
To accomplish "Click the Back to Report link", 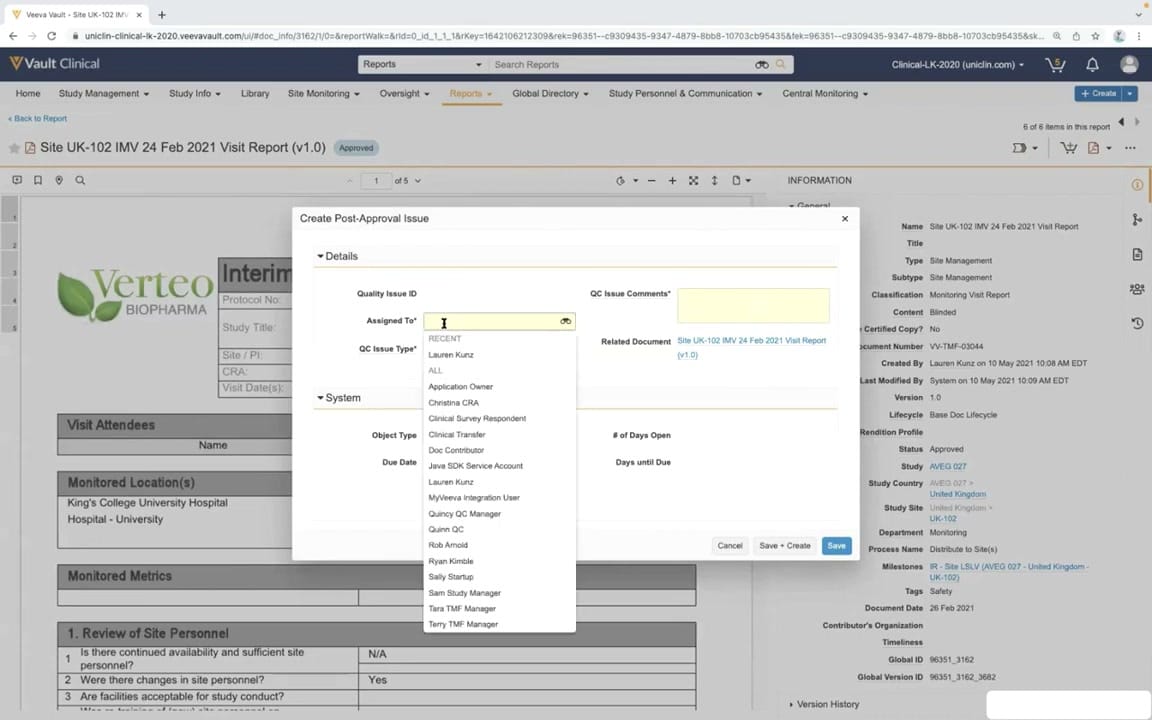I will point(37,118).
